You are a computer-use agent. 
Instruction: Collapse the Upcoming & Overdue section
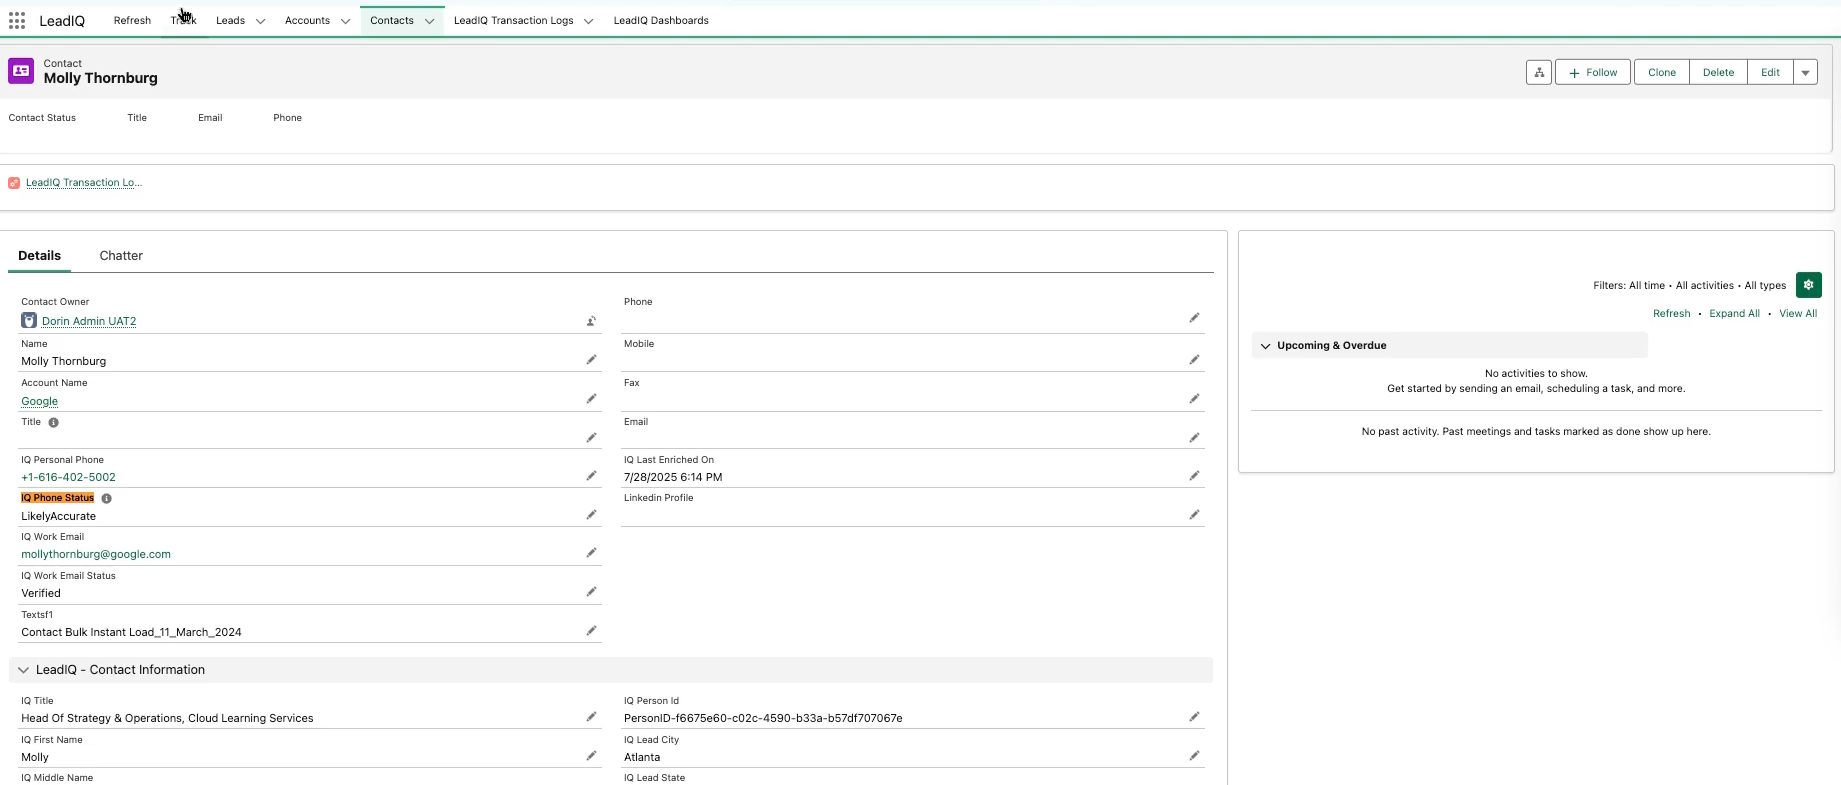[x=1266, y=346]
